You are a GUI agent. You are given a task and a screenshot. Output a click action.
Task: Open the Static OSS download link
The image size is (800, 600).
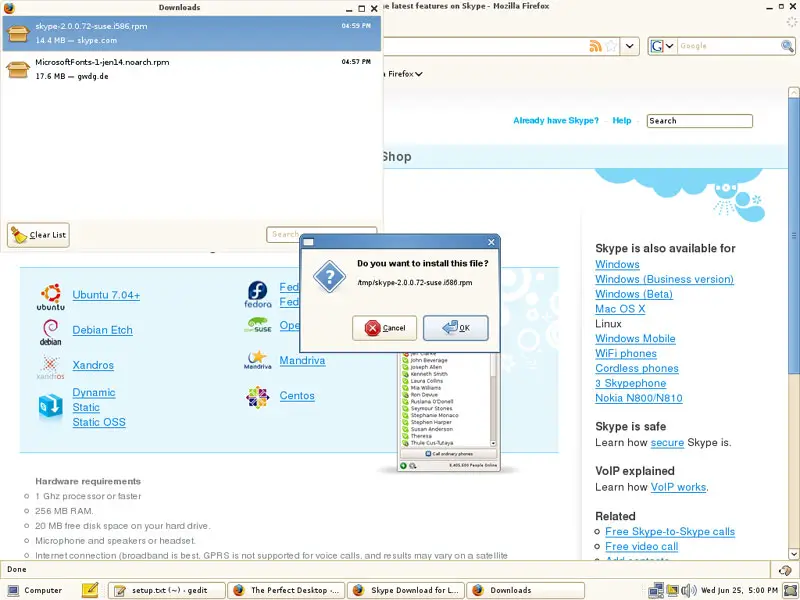99,422
